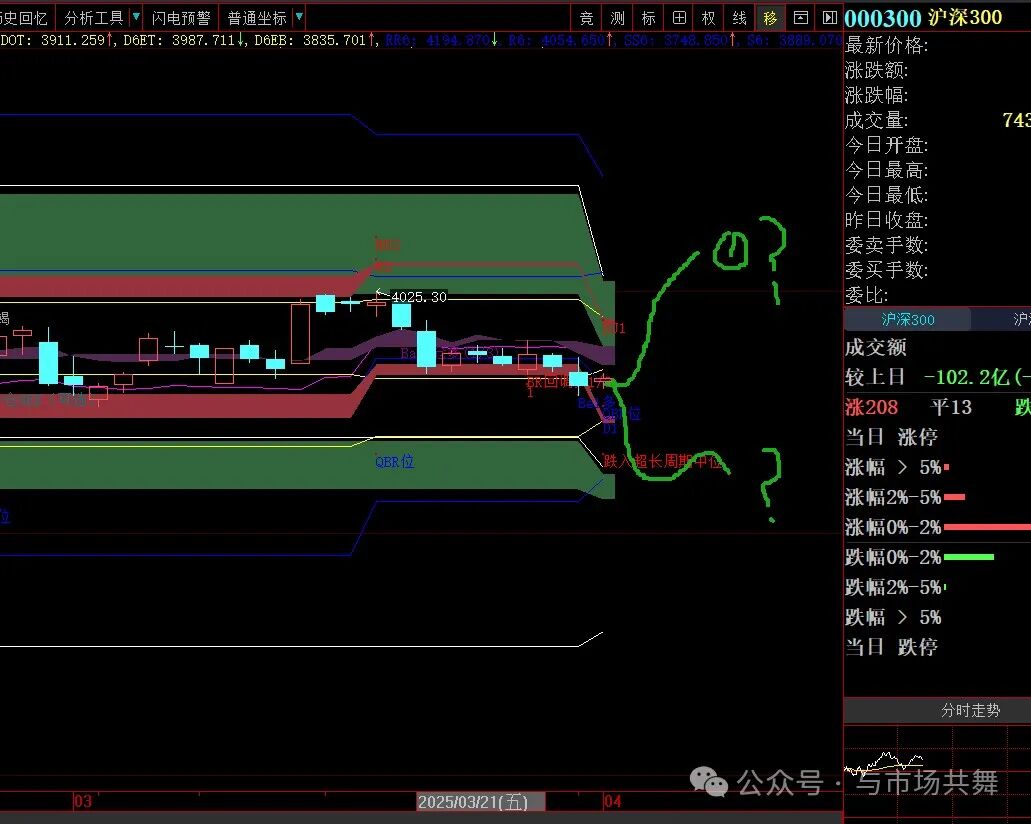The height and width of the screenshot is (824, 1031).
Task: Expand the dropdown arrow next to 普通坐标
Action: 299,17
